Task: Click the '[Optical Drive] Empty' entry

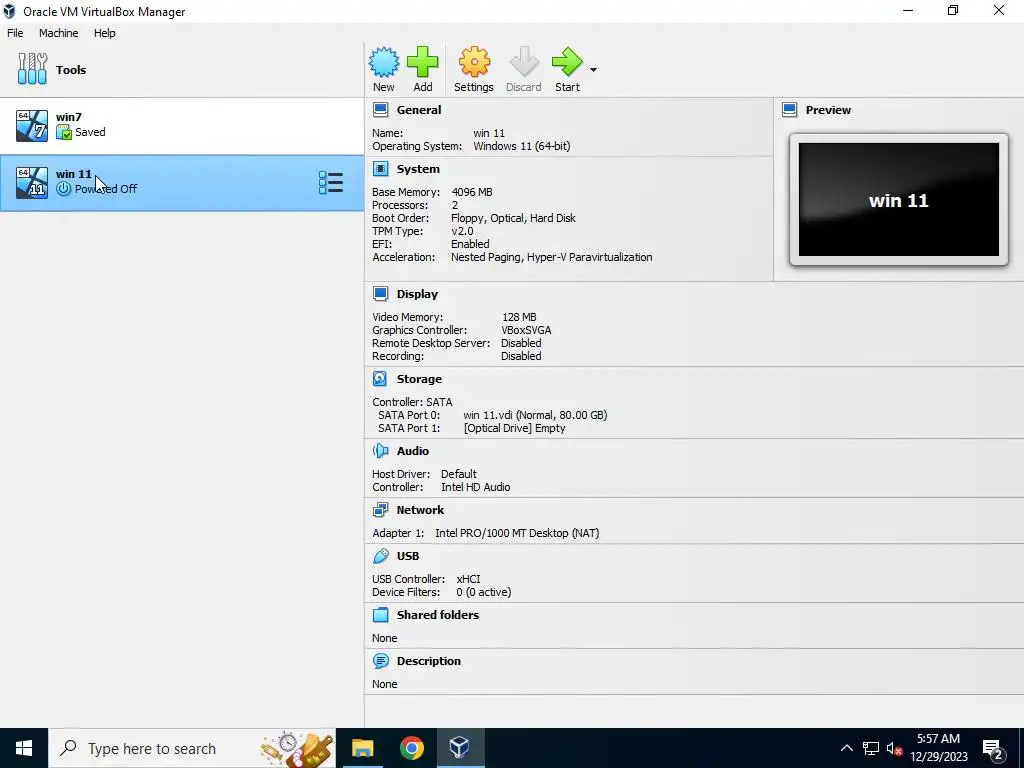Action: [515, 428]
